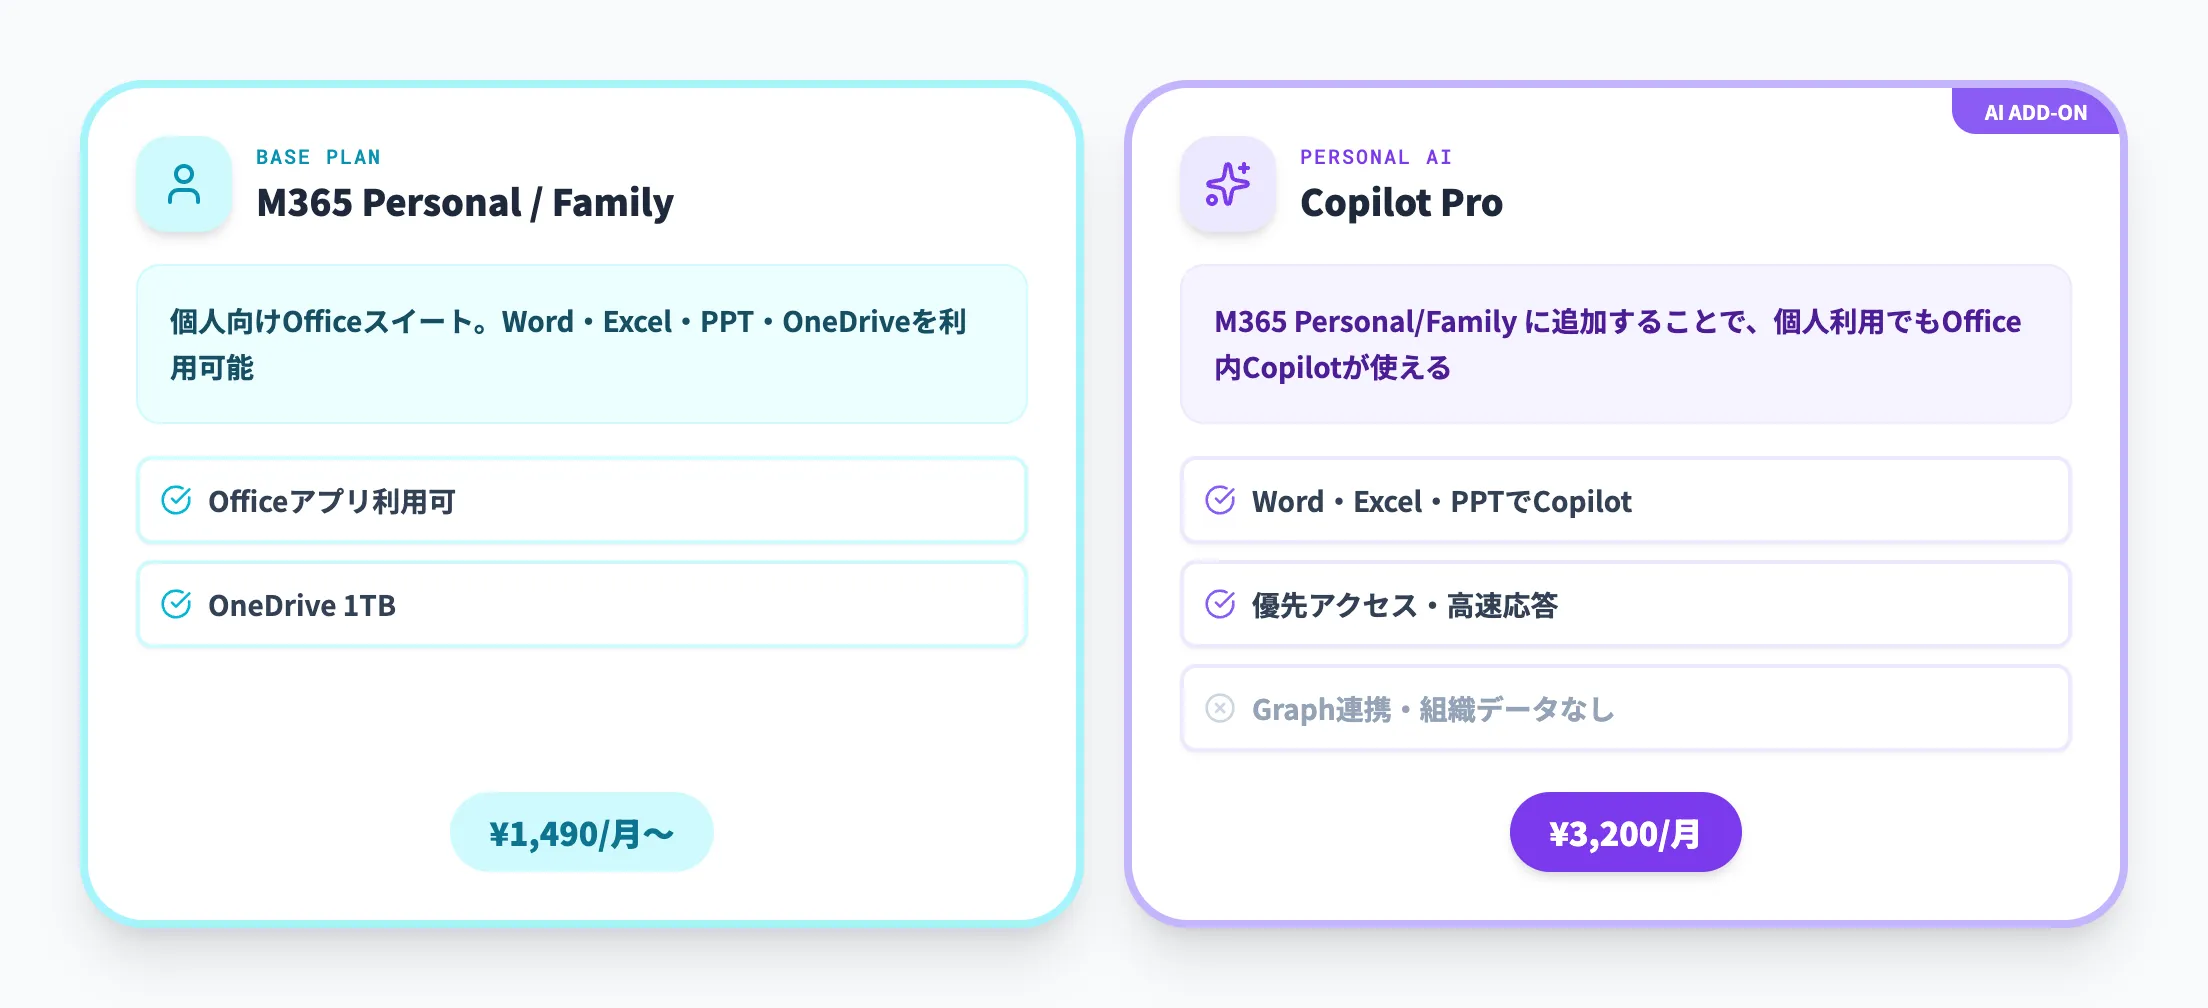
Task: Select the Copilot Pro heading
Action: (1401, 203)
